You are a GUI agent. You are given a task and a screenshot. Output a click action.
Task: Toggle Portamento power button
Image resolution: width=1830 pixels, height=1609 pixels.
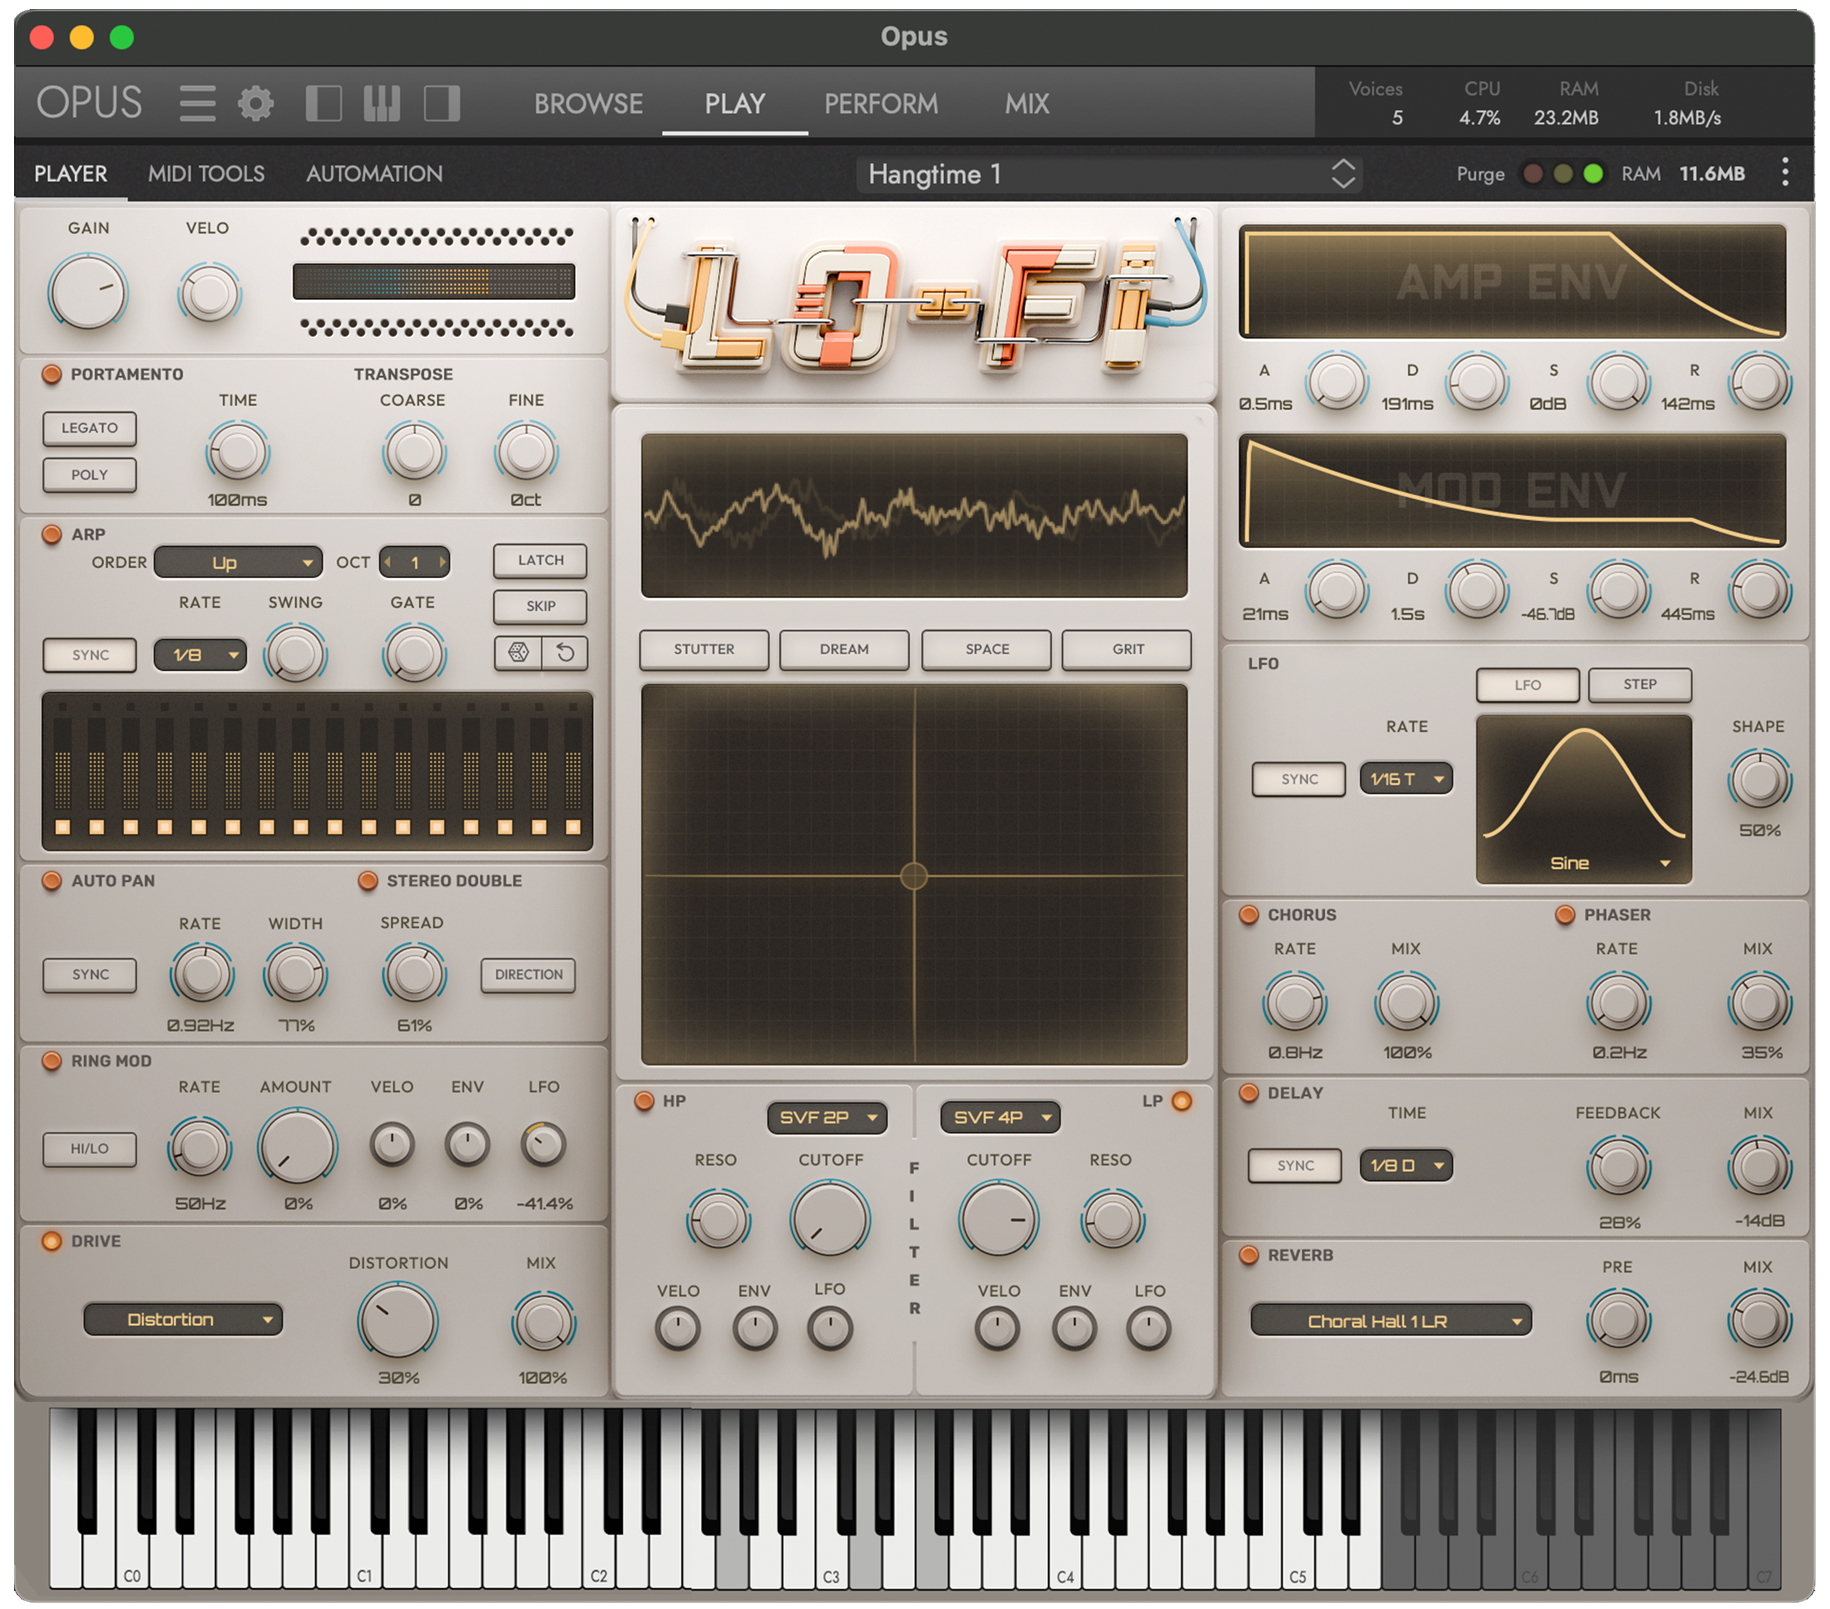51,374
